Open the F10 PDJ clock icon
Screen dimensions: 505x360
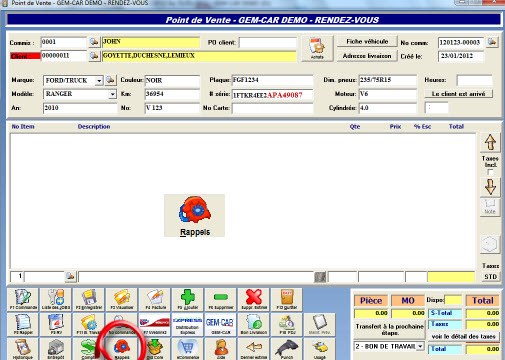[x=287, y=324]
